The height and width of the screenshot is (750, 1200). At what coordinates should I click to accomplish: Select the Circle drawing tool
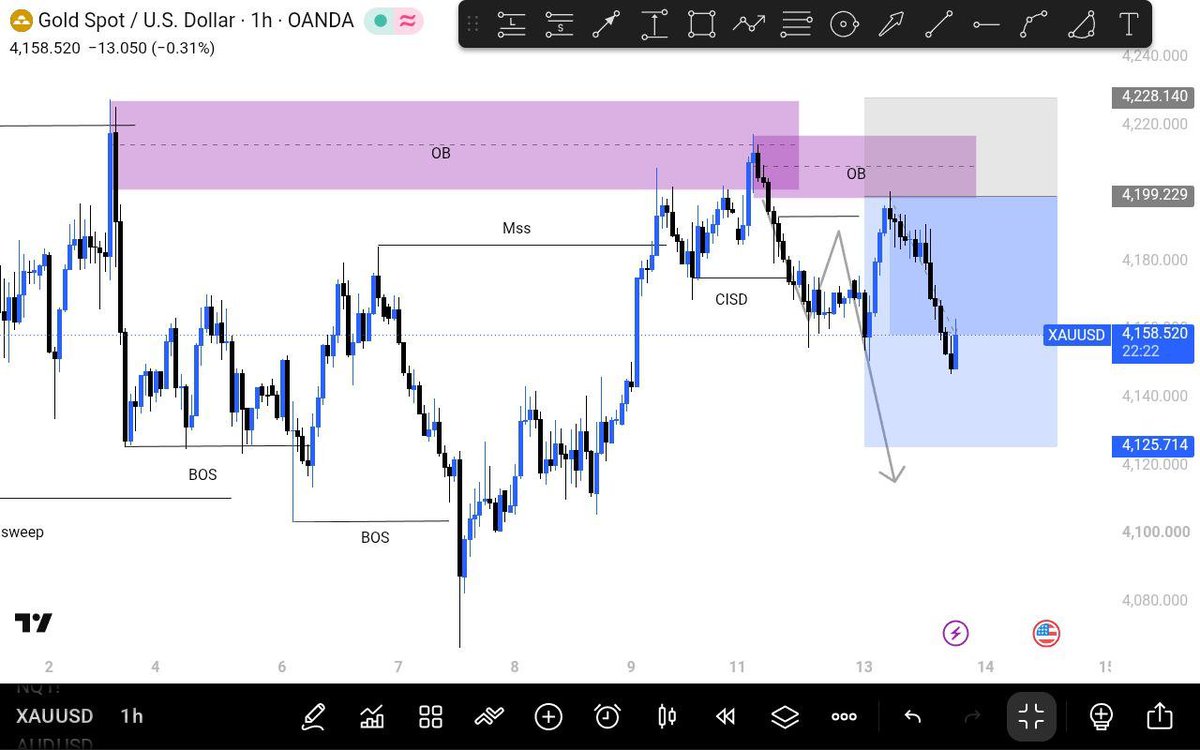point(845,24)
